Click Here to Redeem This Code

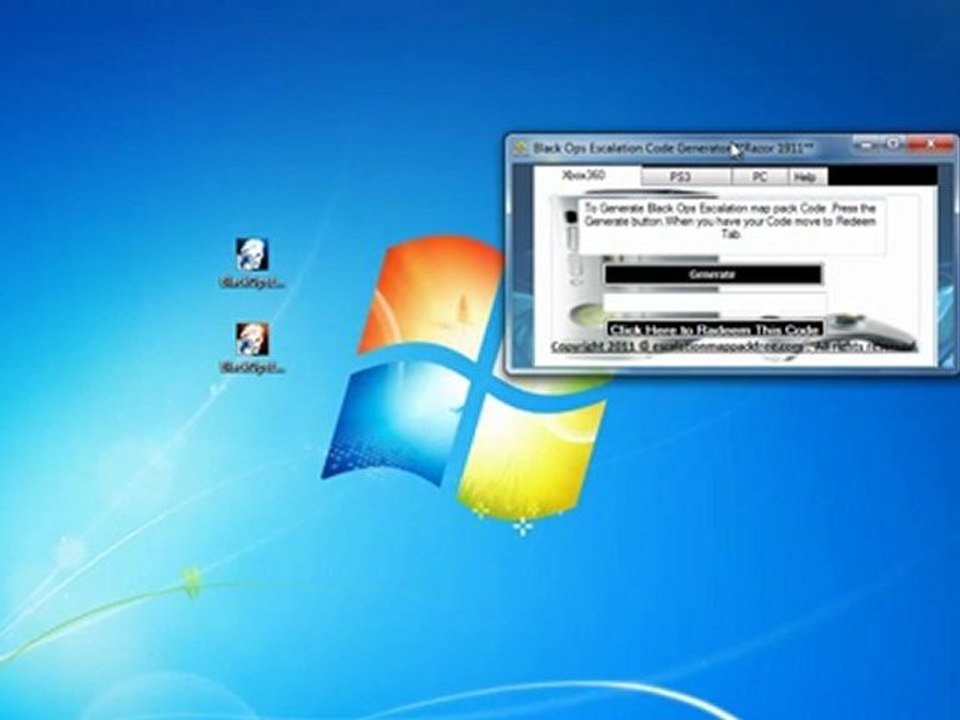point(714,329)
